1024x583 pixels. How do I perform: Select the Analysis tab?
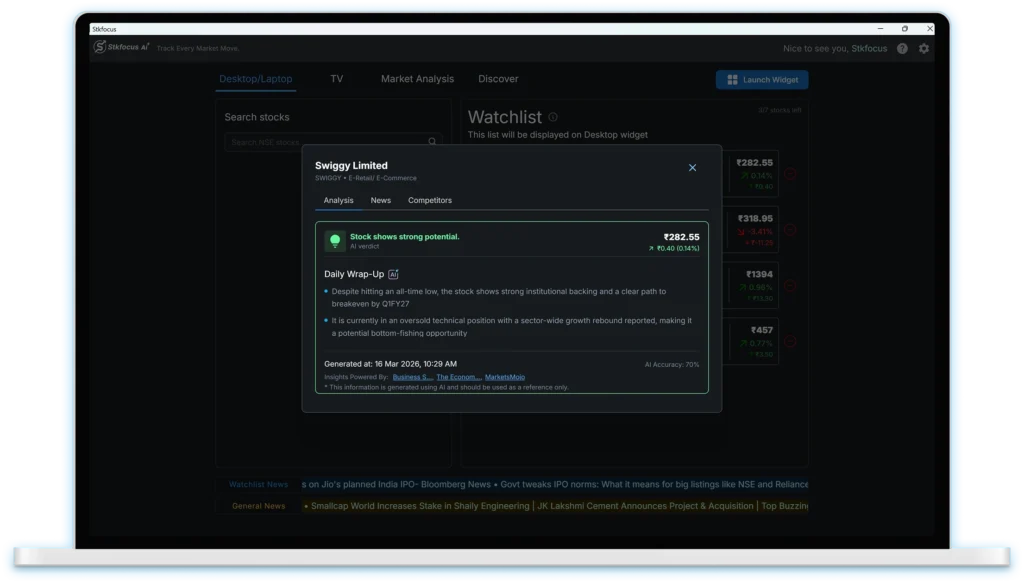pos(338,200)
